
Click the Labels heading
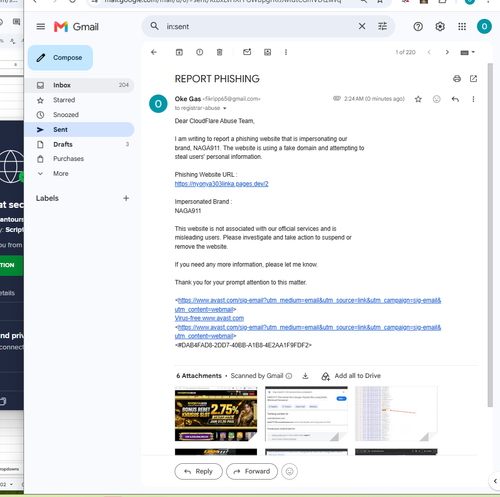[x=47, y=198]
